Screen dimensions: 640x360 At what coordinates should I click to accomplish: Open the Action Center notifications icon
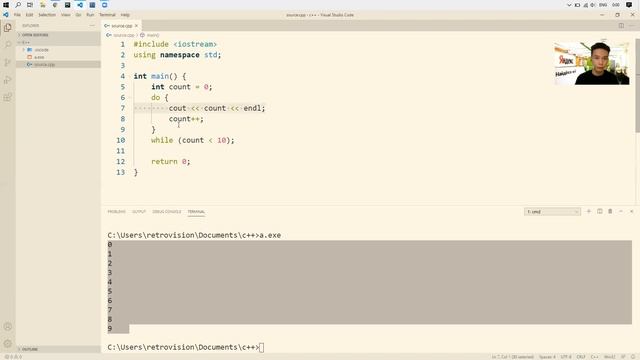tap(629, 5)
